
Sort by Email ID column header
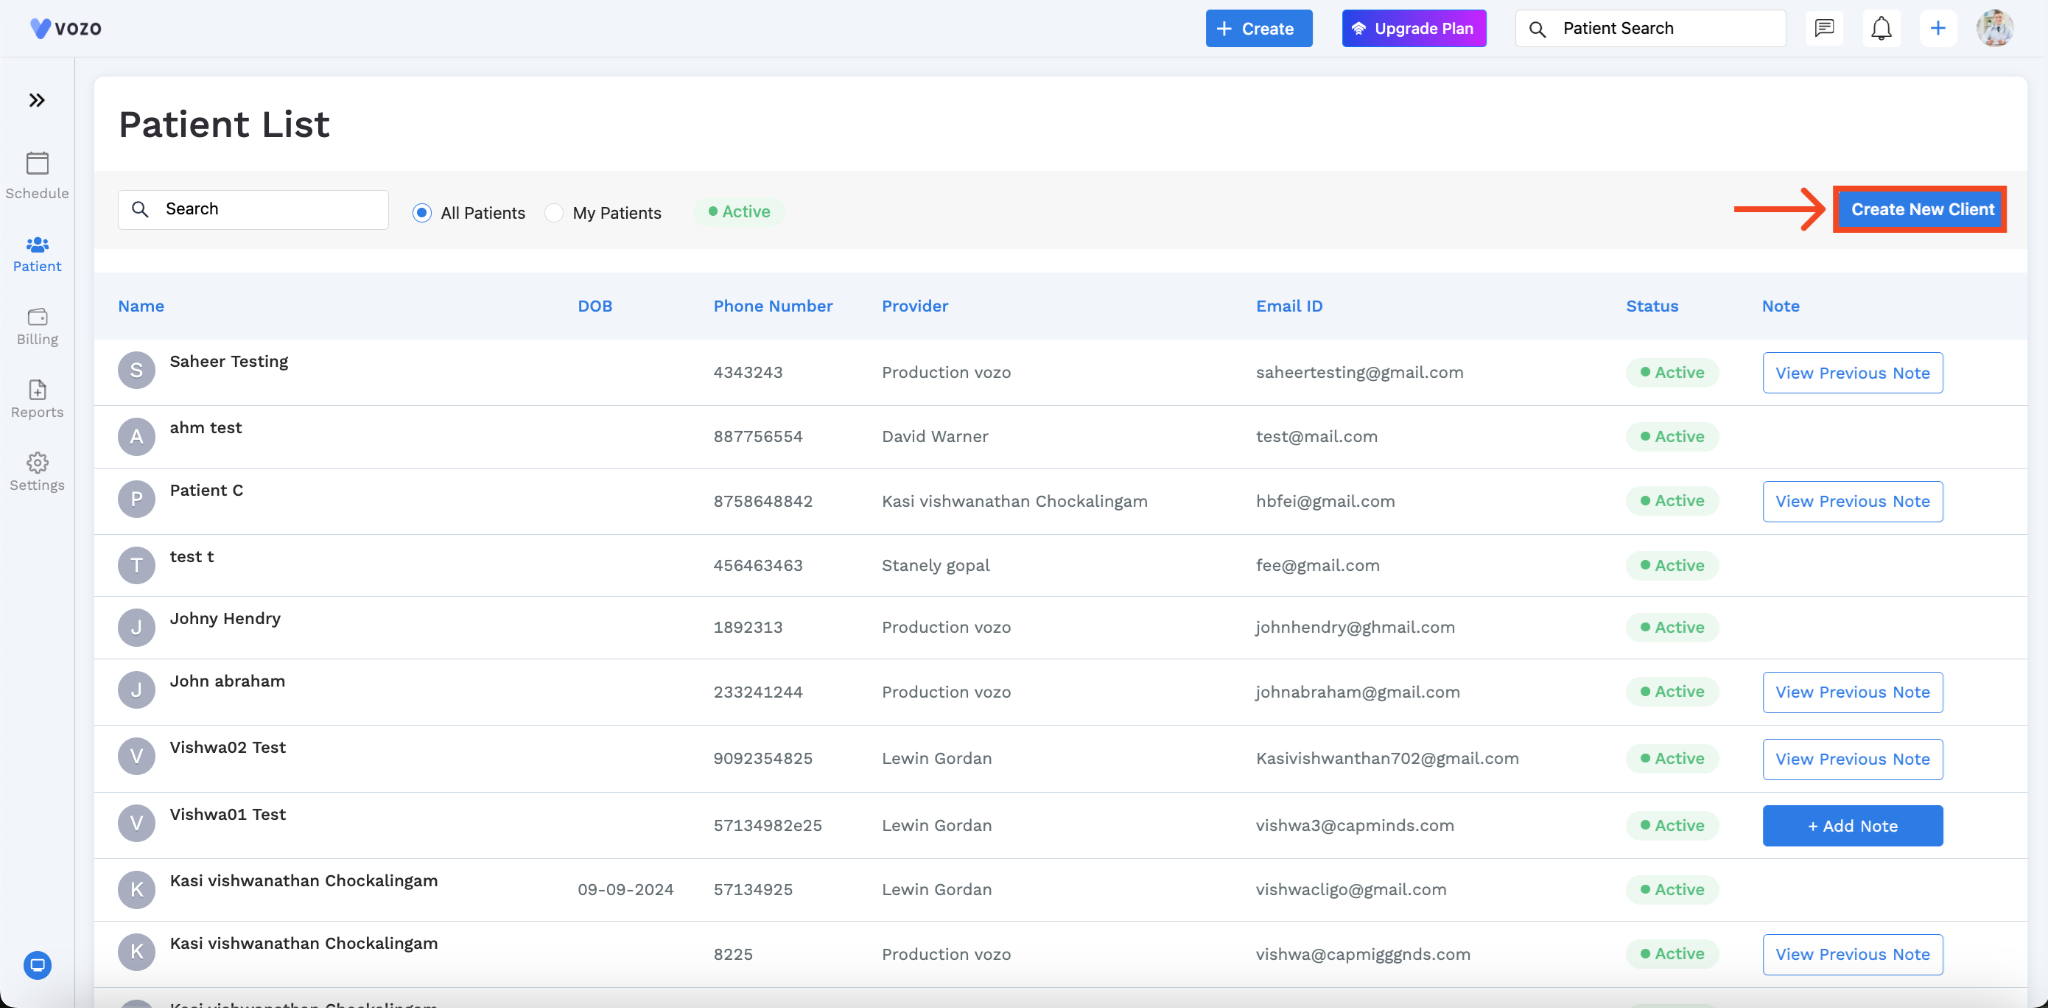pos(1289,306)
